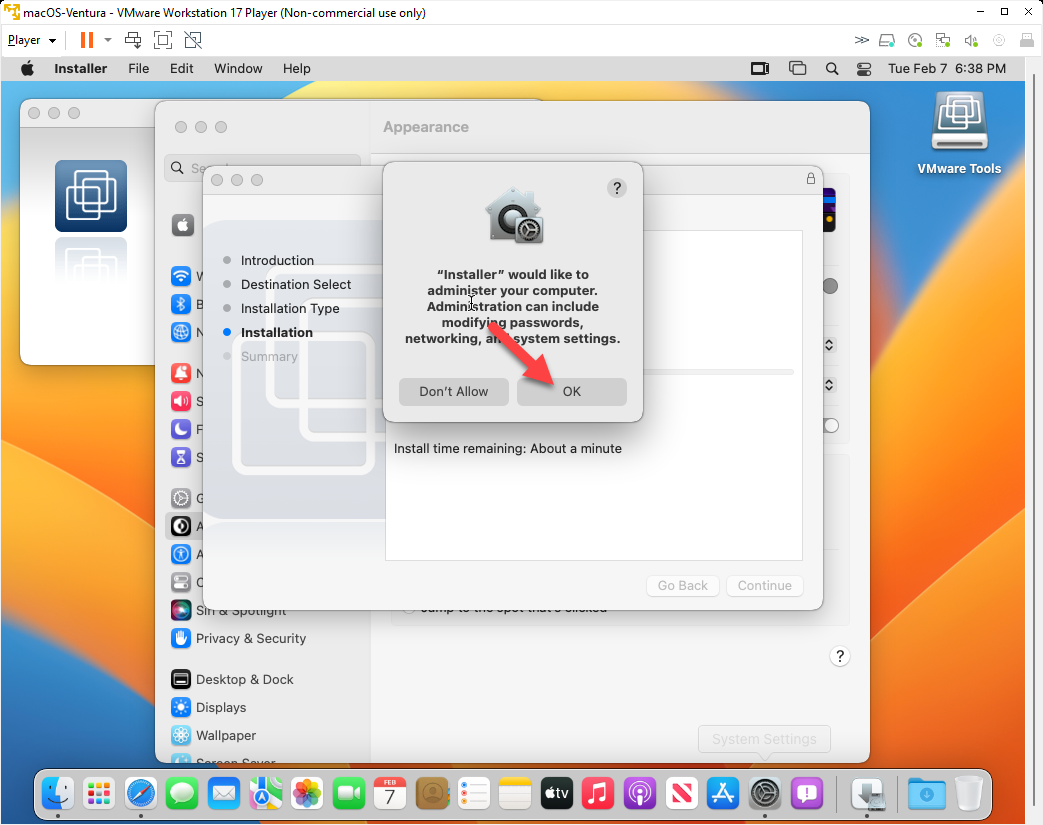Launch Safari from the Dock
1043x825 pixels.
point(141,794)
